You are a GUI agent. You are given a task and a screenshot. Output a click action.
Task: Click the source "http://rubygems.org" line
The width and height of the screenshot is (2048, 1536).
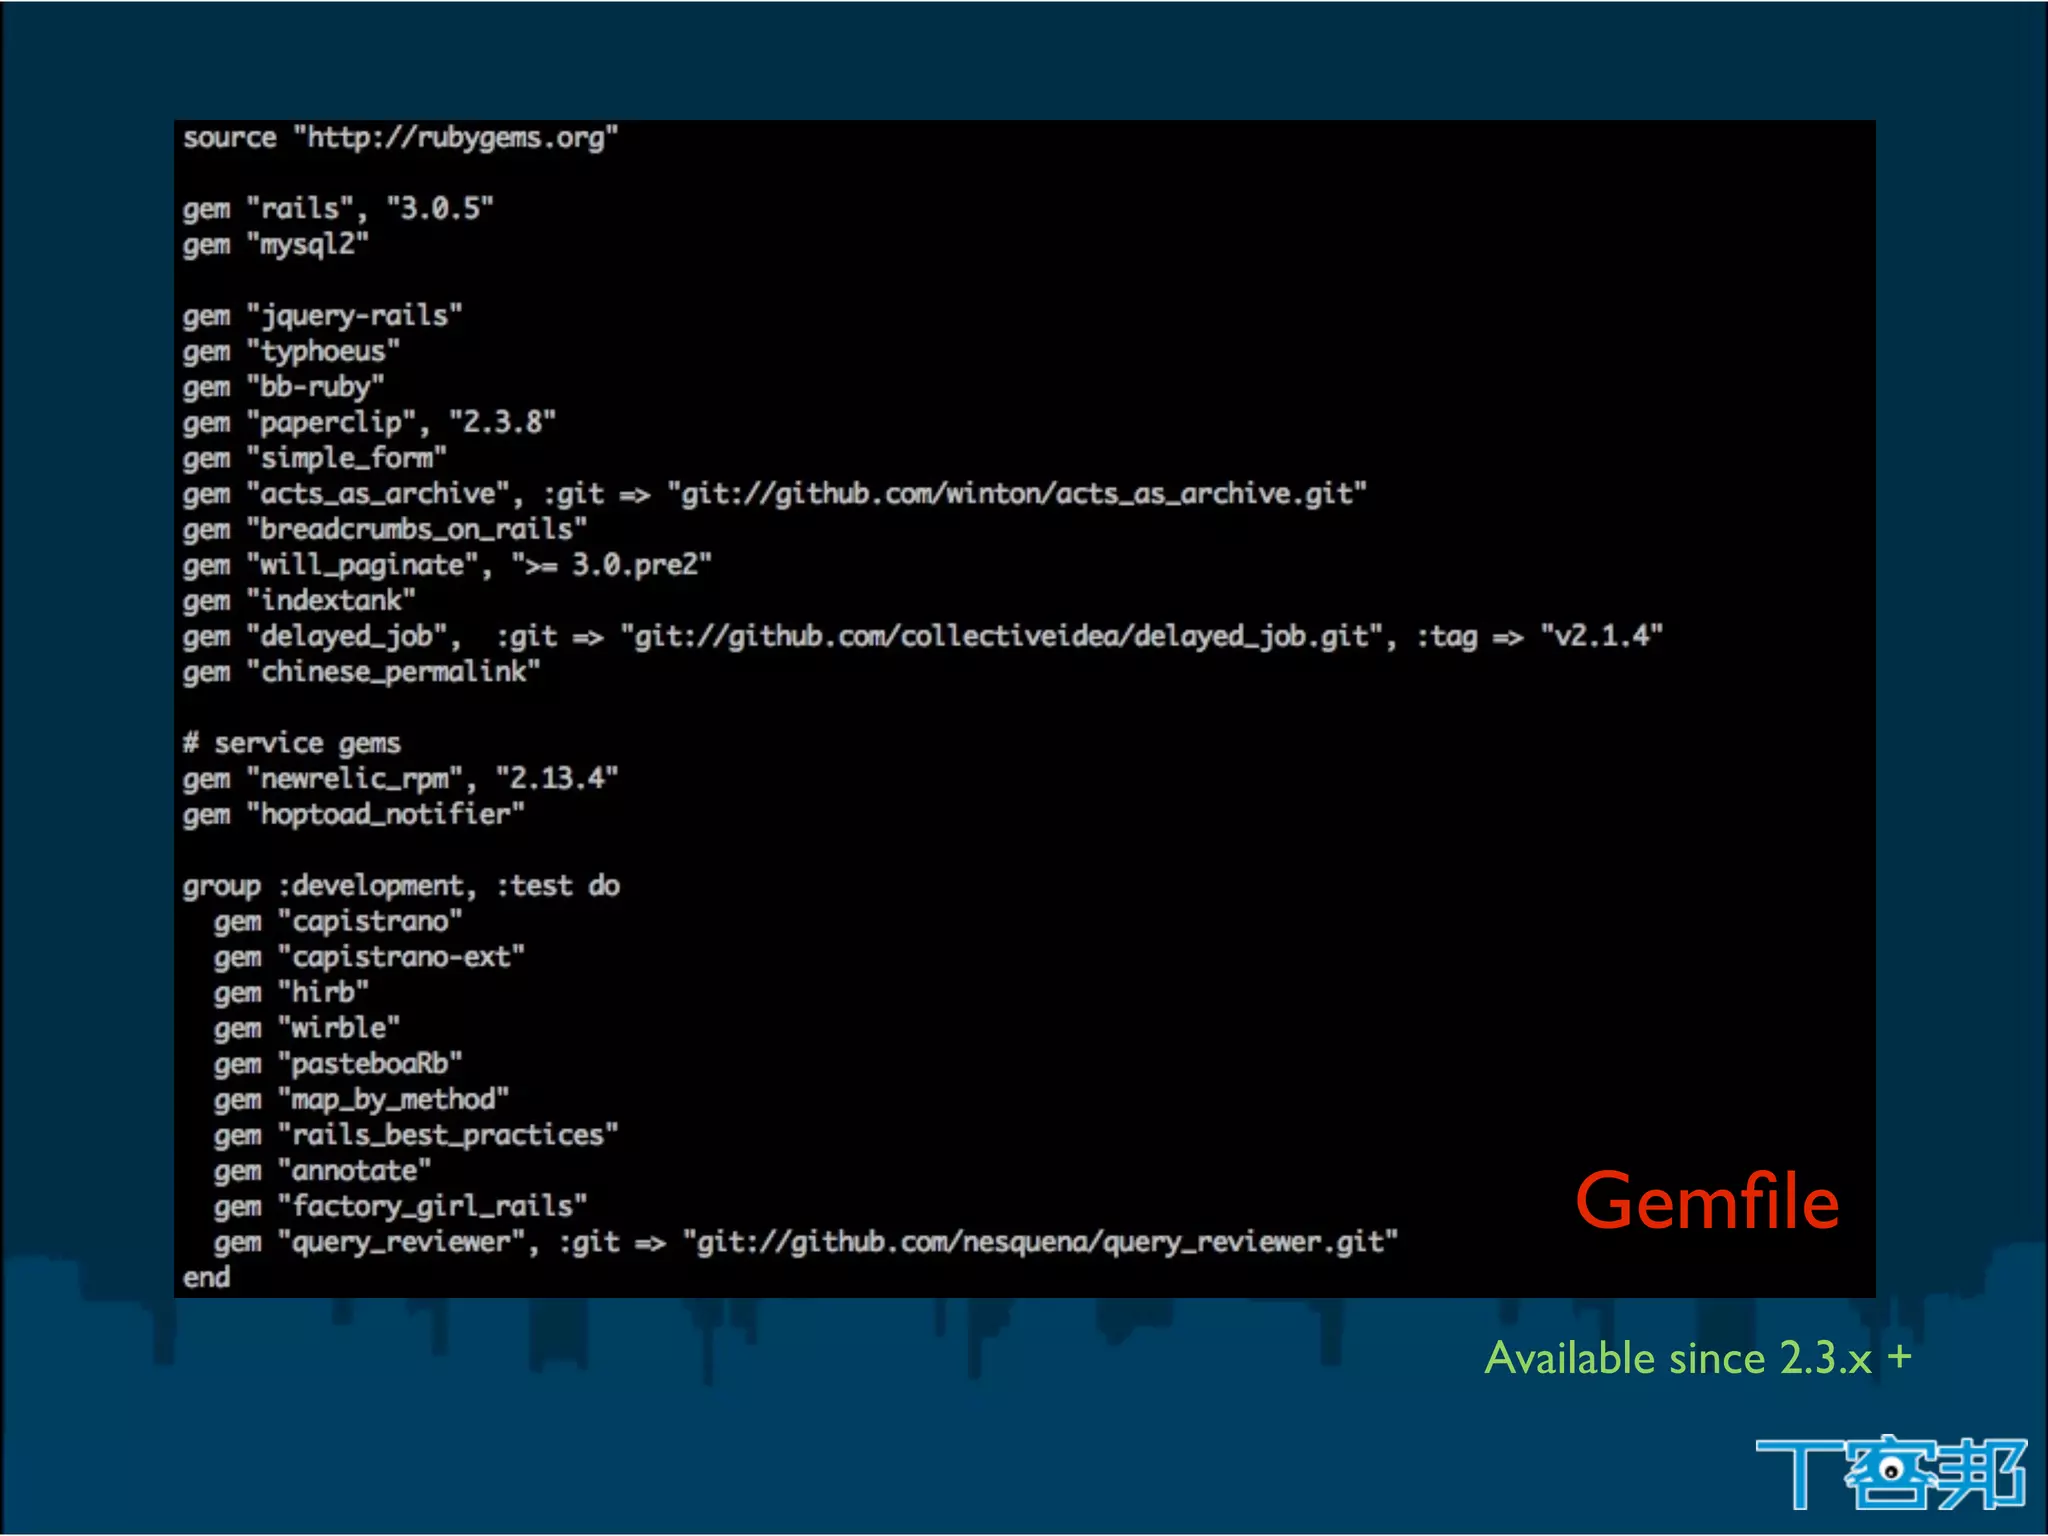(x=400, y=138)
